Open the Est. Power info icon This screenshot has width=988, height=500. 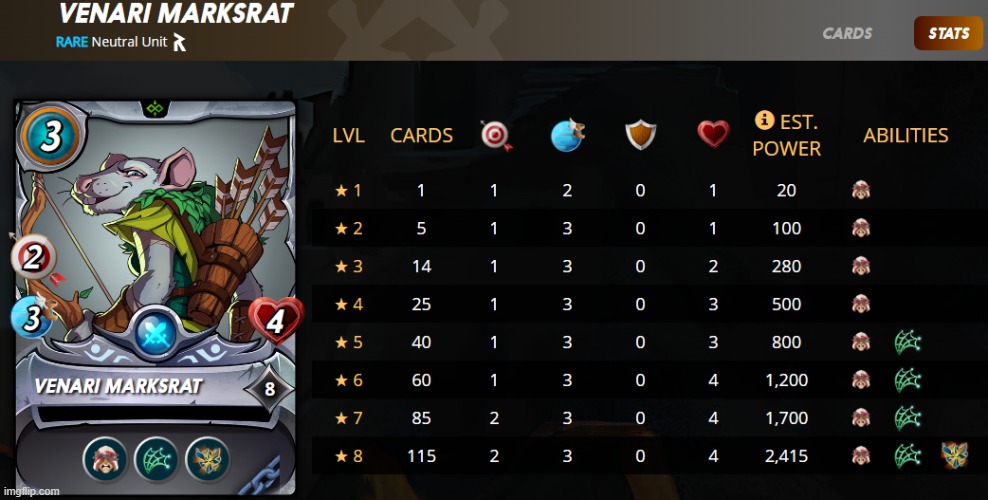pos(764,120)
